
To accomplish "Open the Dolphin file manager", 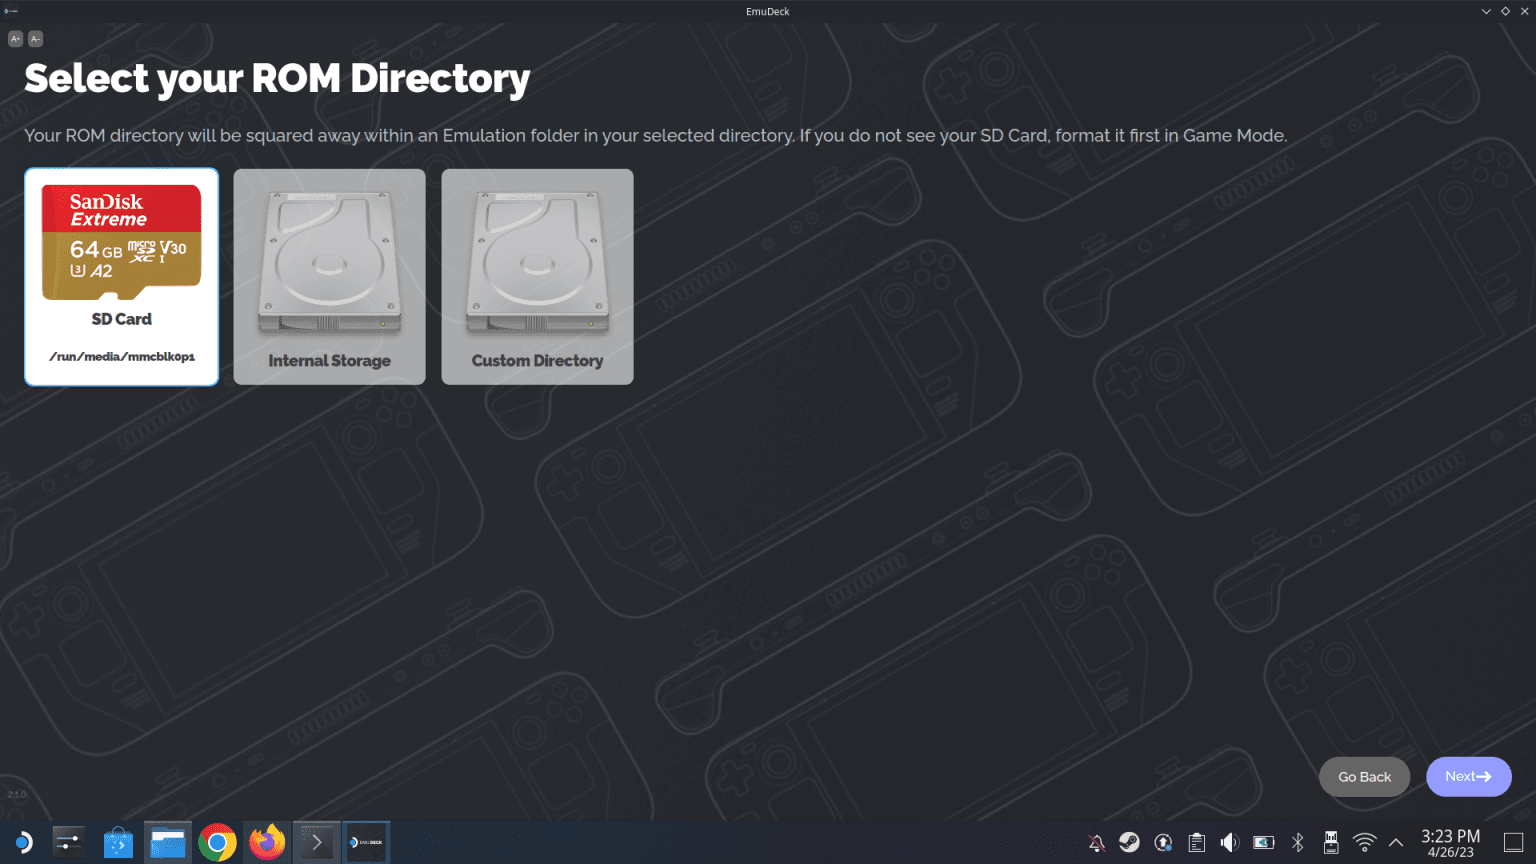I will [167, 841].
